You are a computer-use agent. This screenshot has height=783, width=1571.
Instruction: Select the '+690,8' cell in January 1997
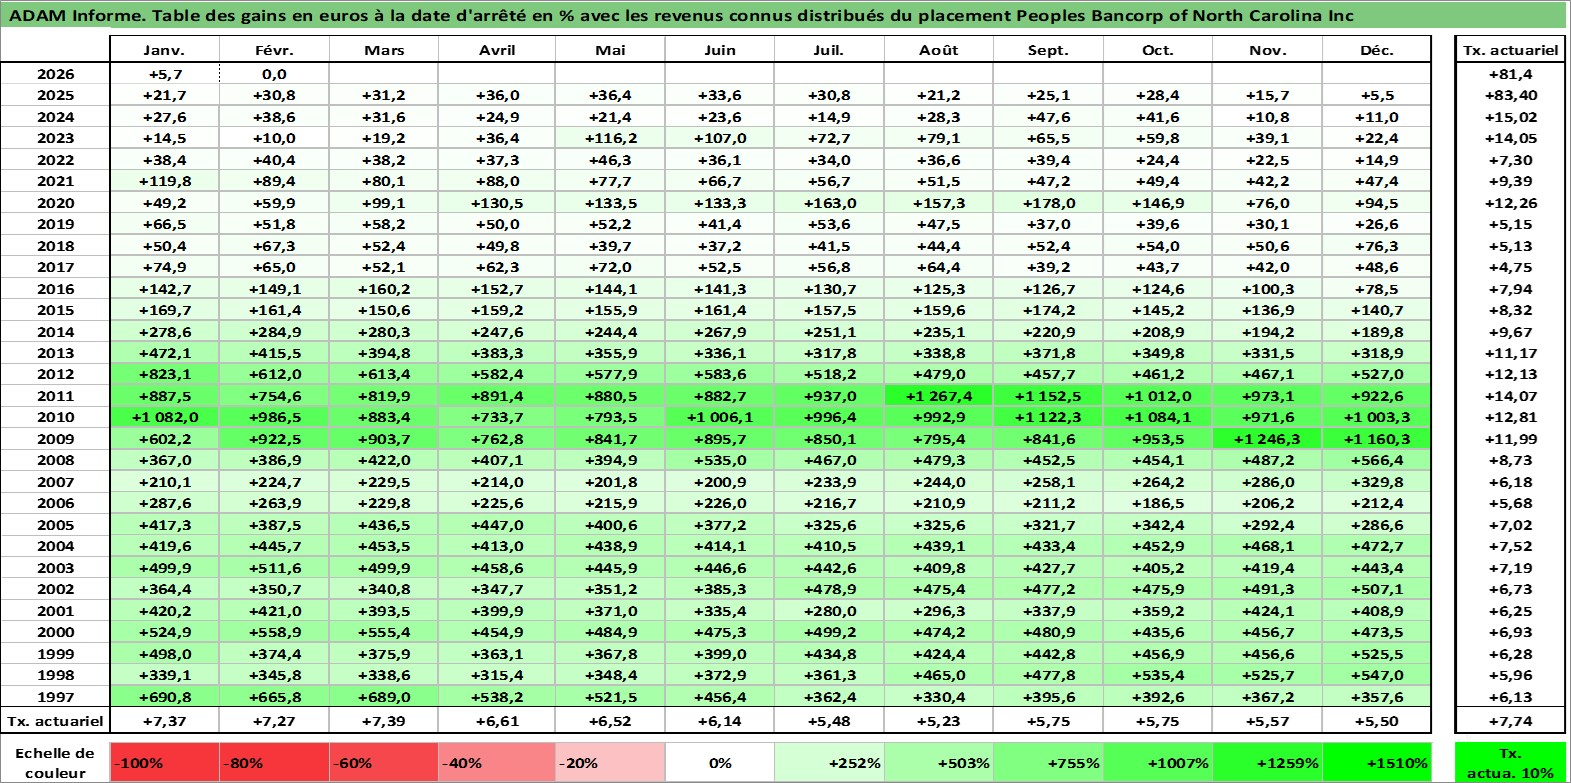tap(164, 697)
